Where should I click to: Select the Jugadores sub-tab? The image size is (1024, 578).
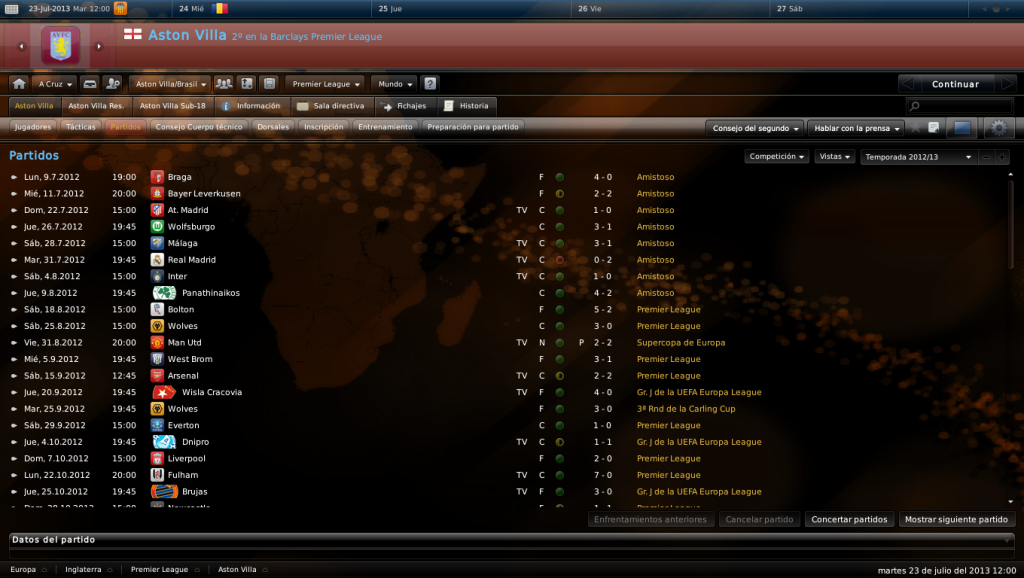point(33,127)
